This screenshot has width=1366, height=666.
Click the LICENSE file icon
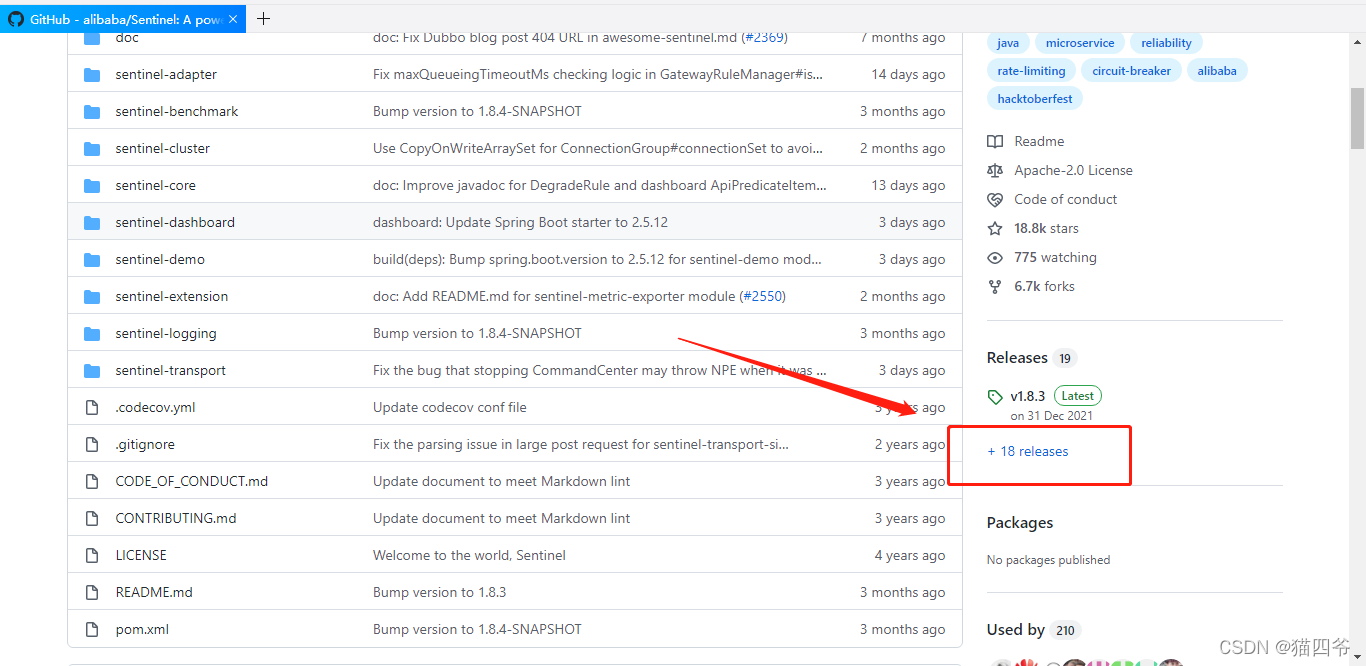point(92,556)
